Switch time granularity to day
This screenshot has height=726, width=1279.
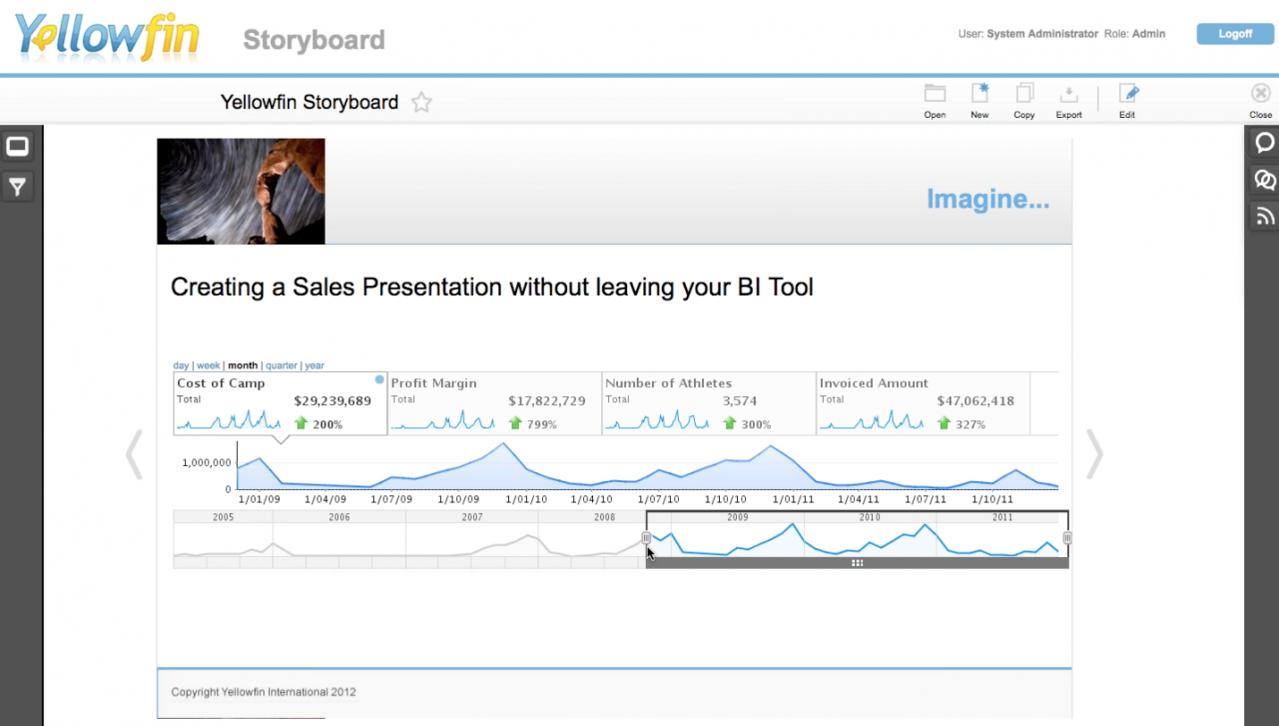[180, 366]
